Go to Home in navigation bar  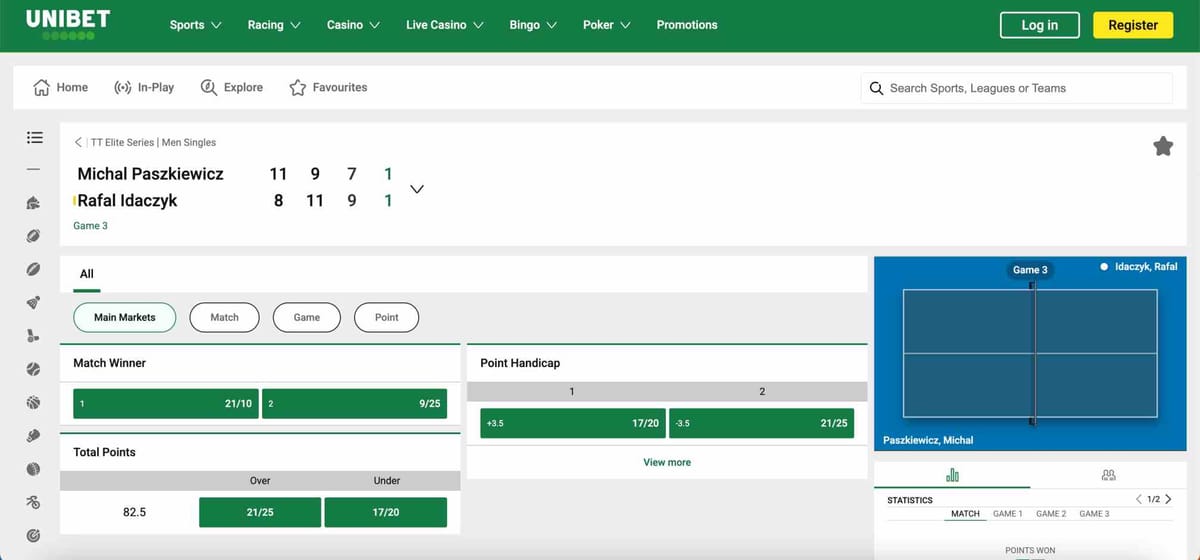click(61, 87)
